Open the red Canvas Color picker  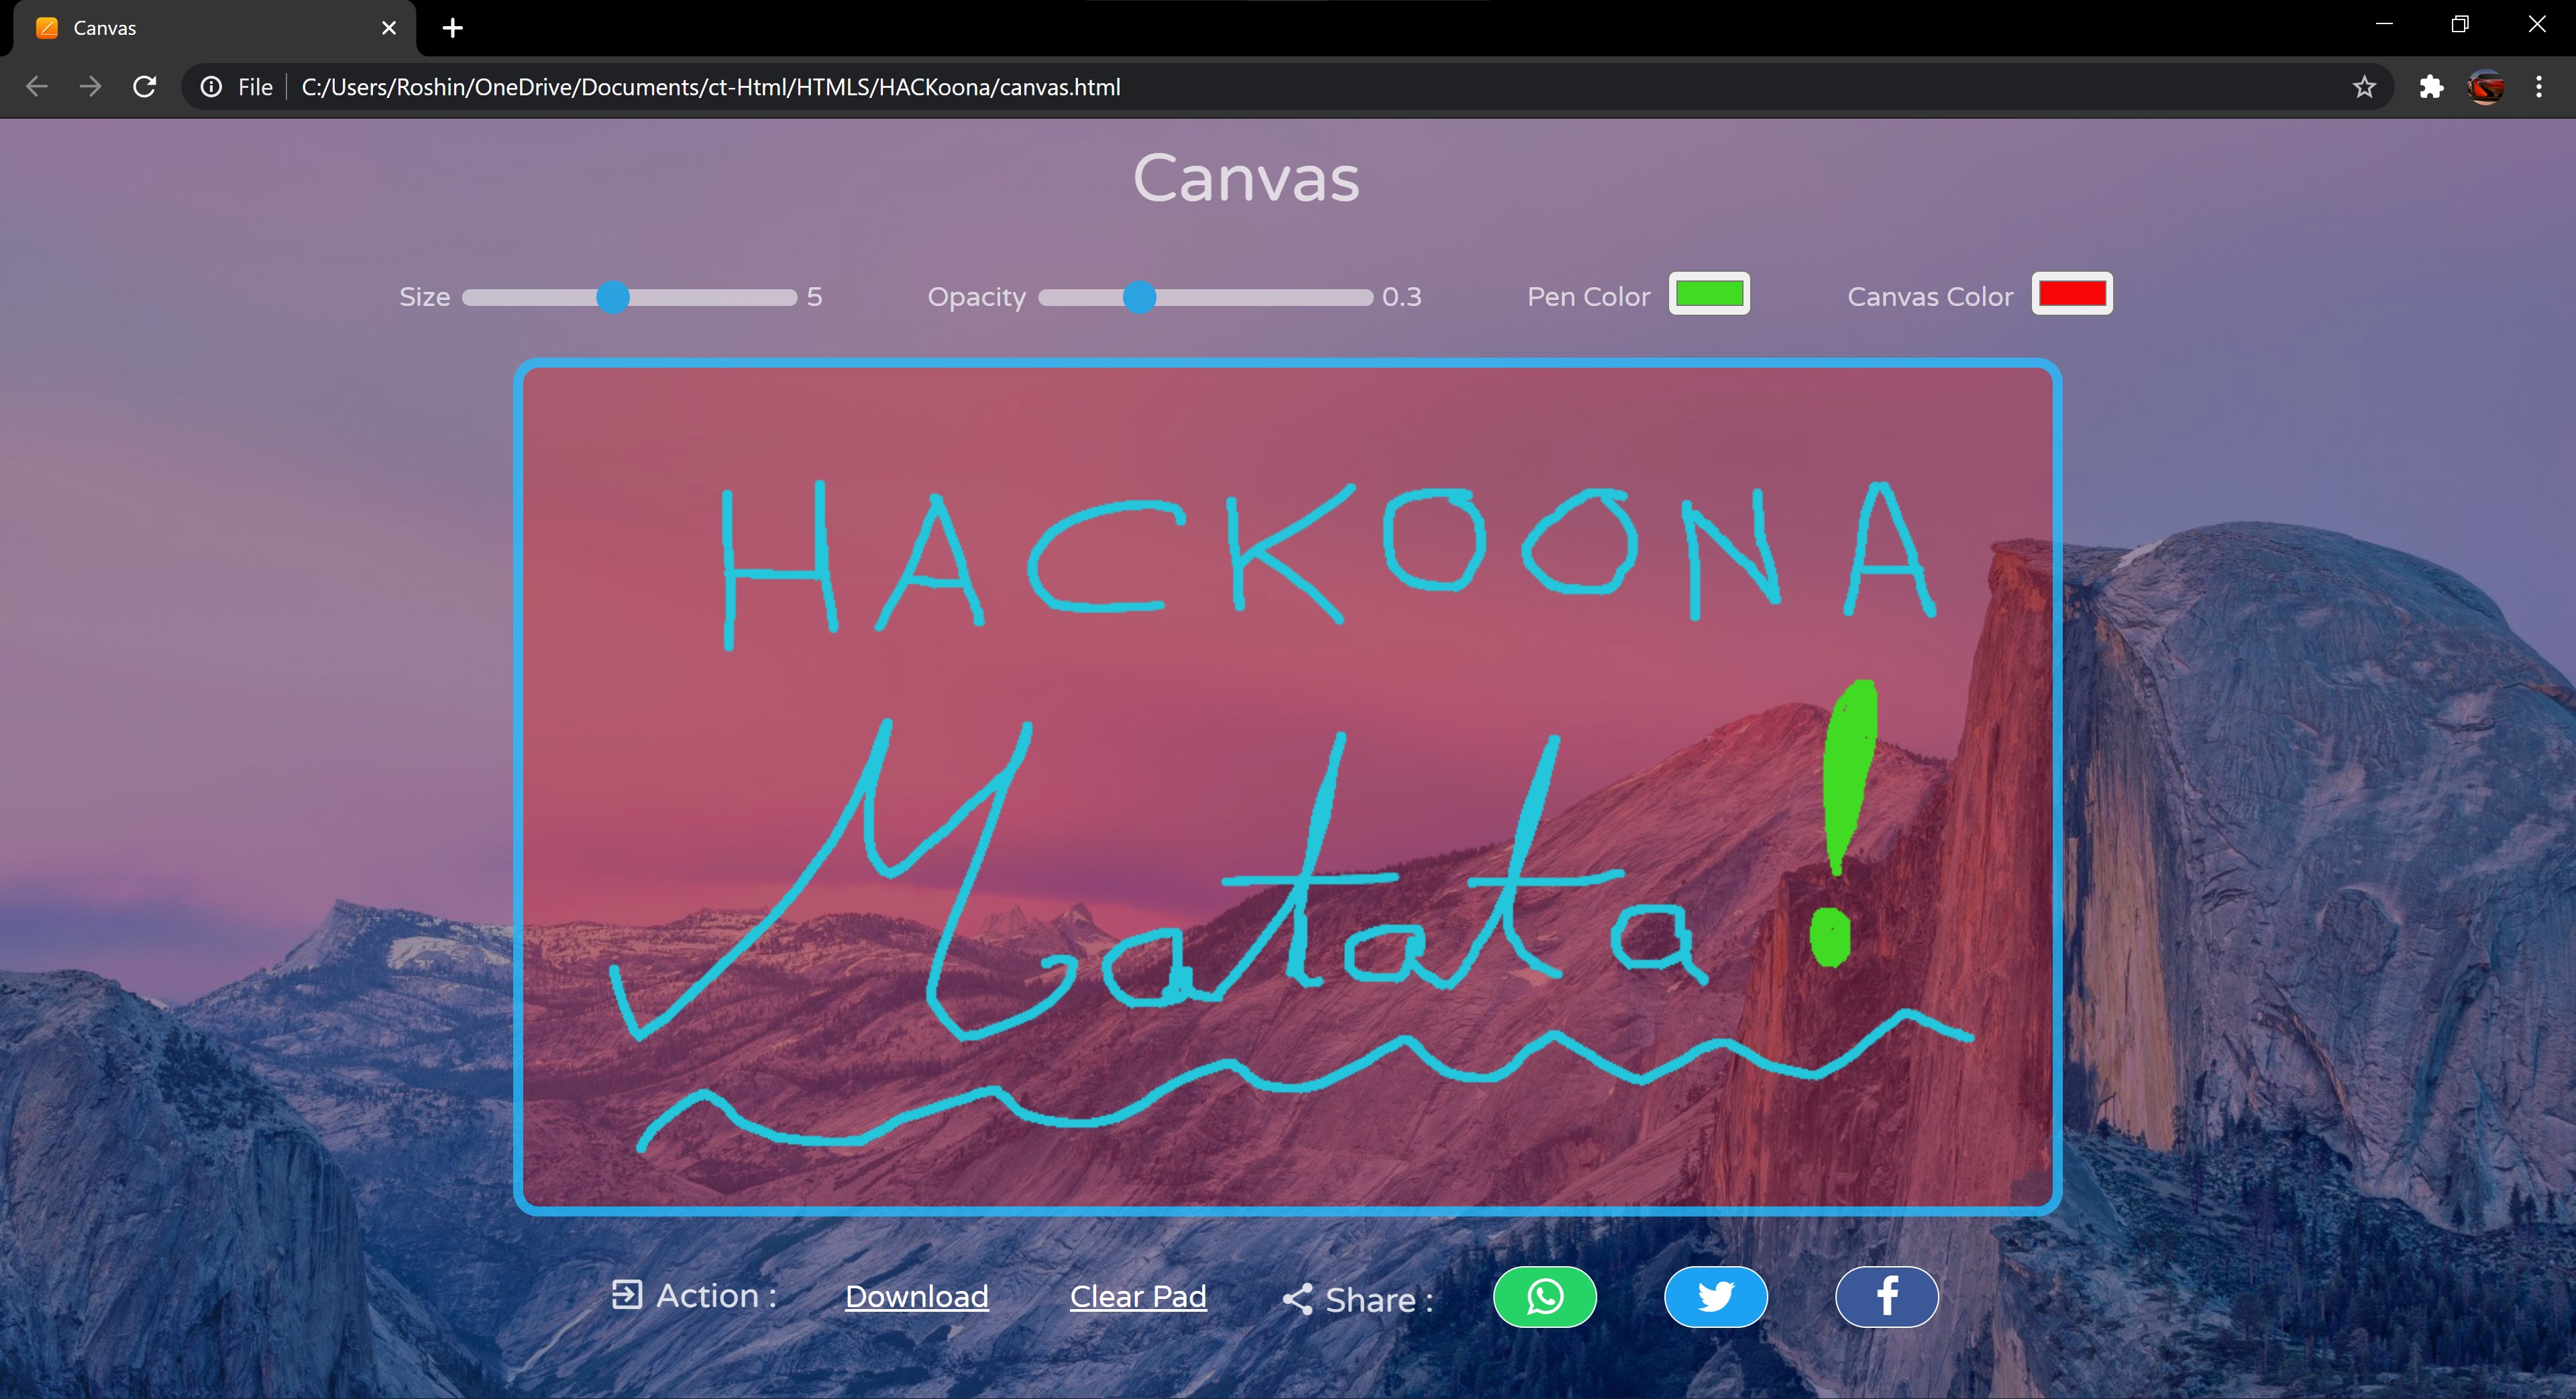[x=2072, y=294]
